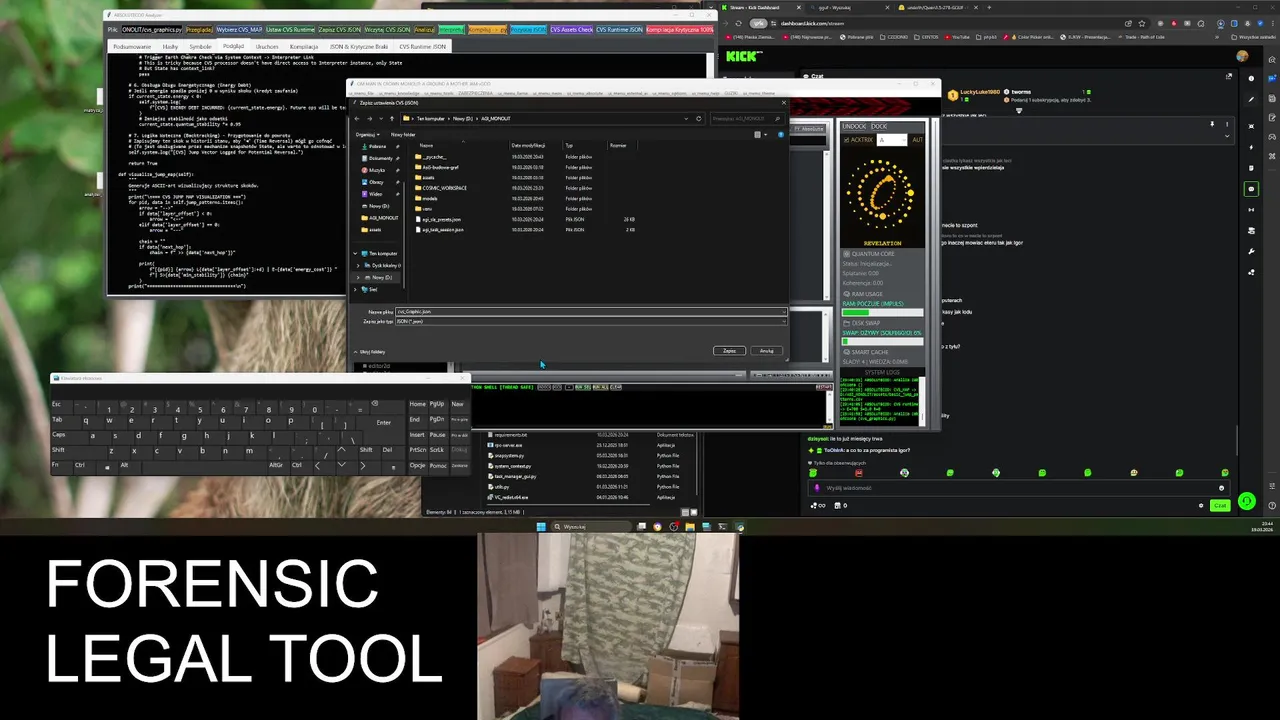Click the RAM usage progress bar
1280x720 pixels.
882,312
